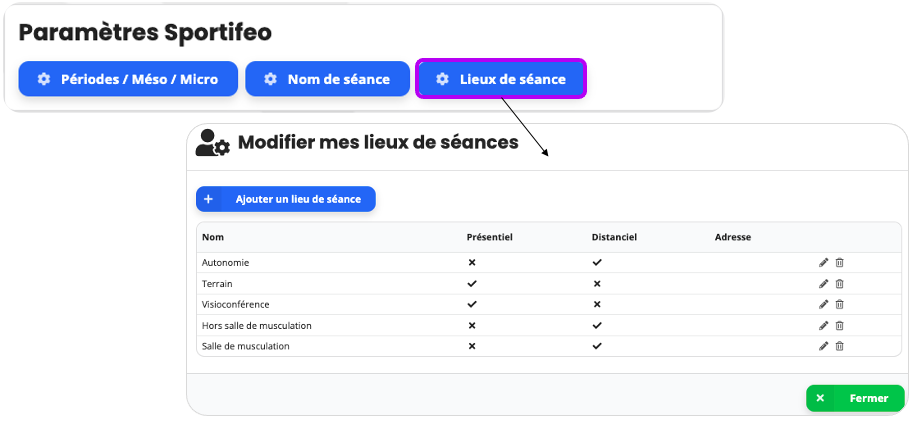Select the Autonomie name cell
Screen dimensions: 913x421
pos(225,263)
